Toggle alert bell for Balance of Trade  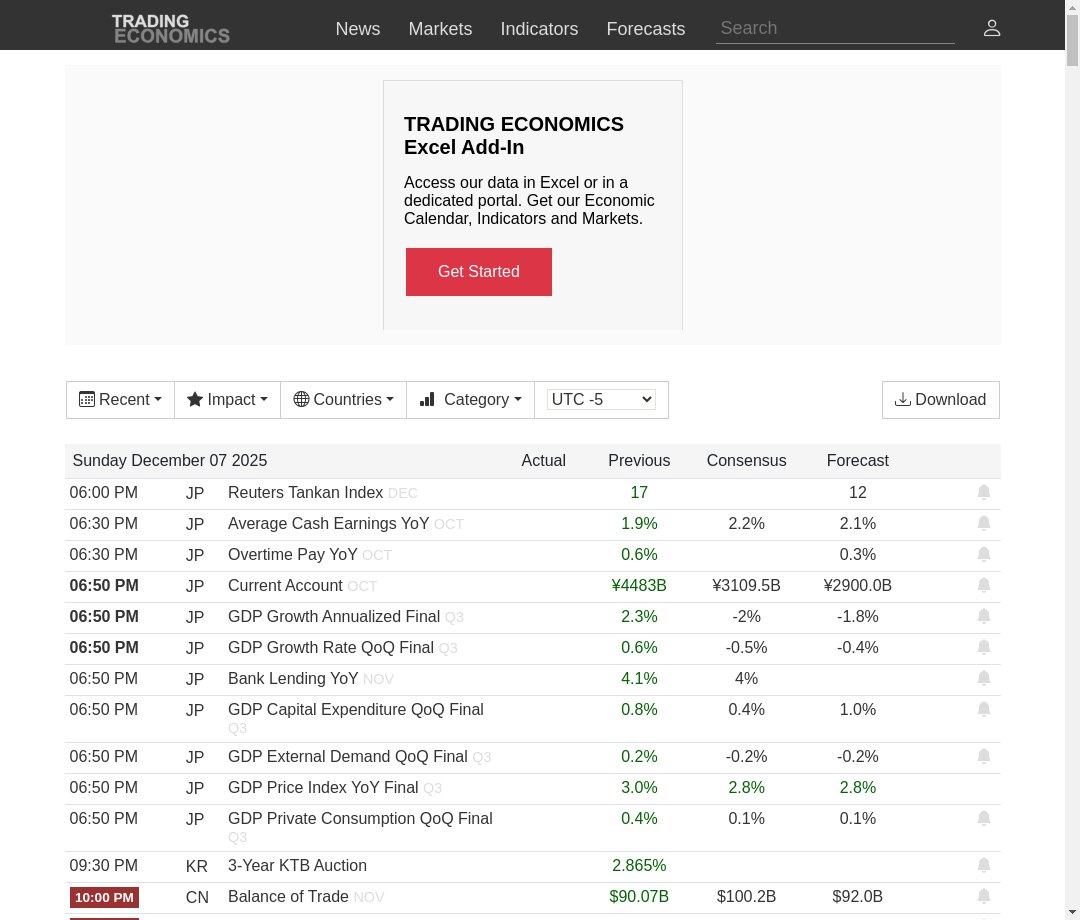tap(984, 896)
